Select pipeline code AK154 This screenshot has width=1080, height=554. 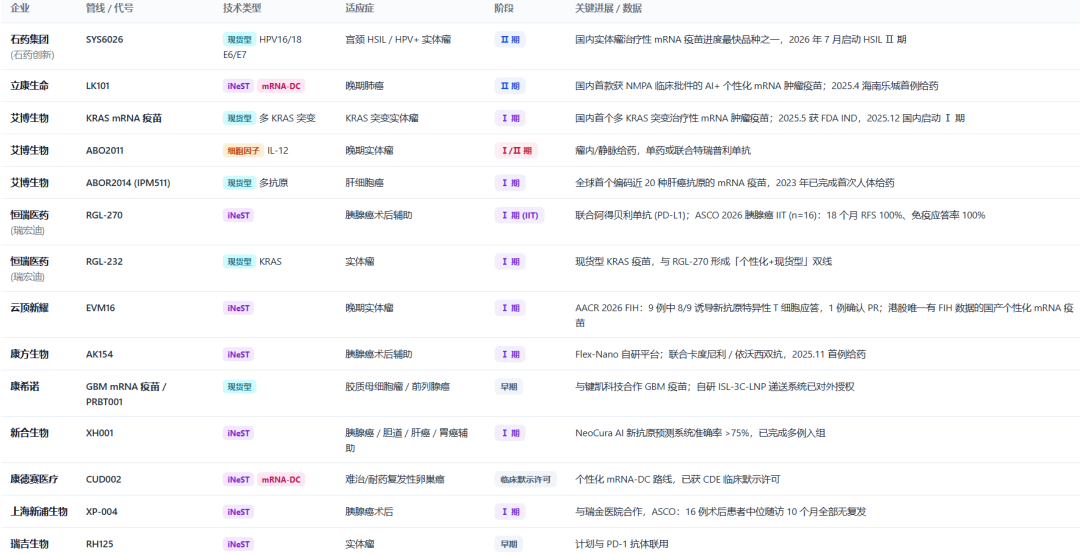coord(100,354)
